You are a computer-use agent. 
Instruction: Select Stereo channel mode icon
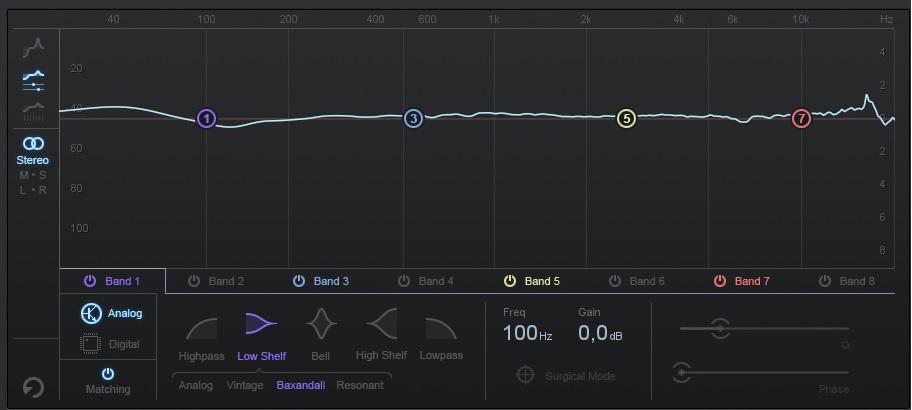pyautogui.click(x=33, y=144)
